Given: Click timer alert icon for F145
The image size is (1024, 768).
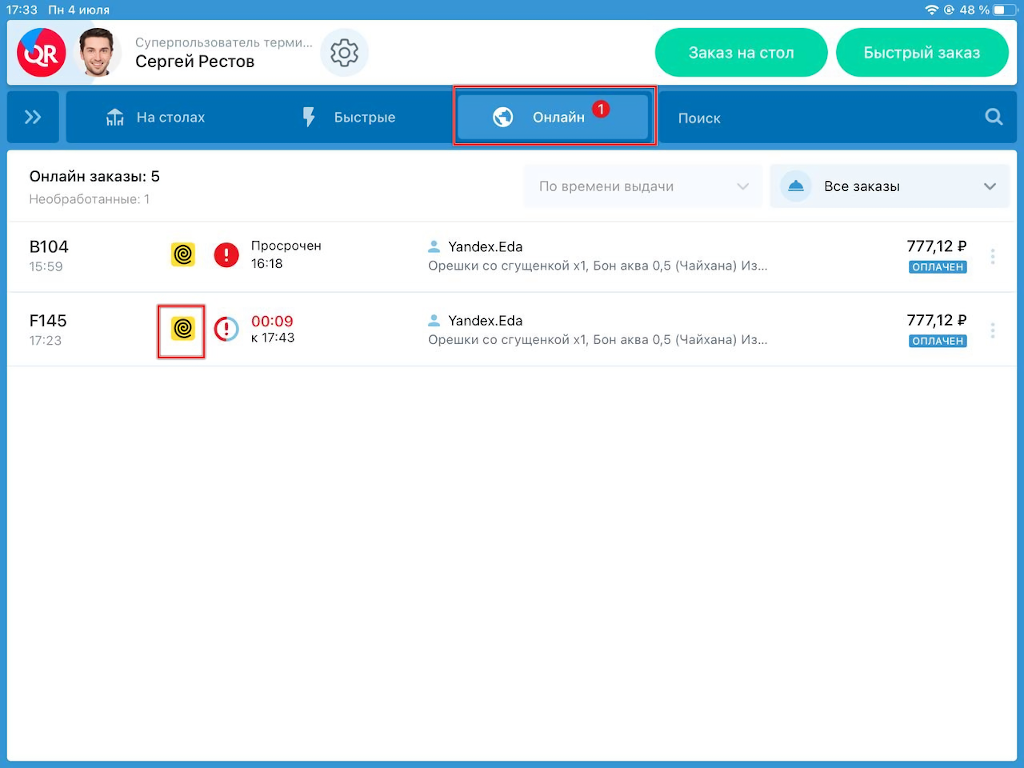Looking at the screenshot, I should click(226, 328).
